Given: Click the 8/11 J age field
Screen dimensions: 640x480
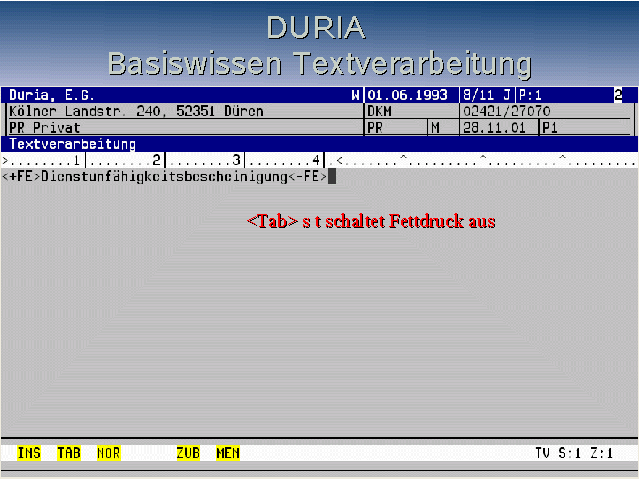Looking at the screenshot, I should pos(487,95).
